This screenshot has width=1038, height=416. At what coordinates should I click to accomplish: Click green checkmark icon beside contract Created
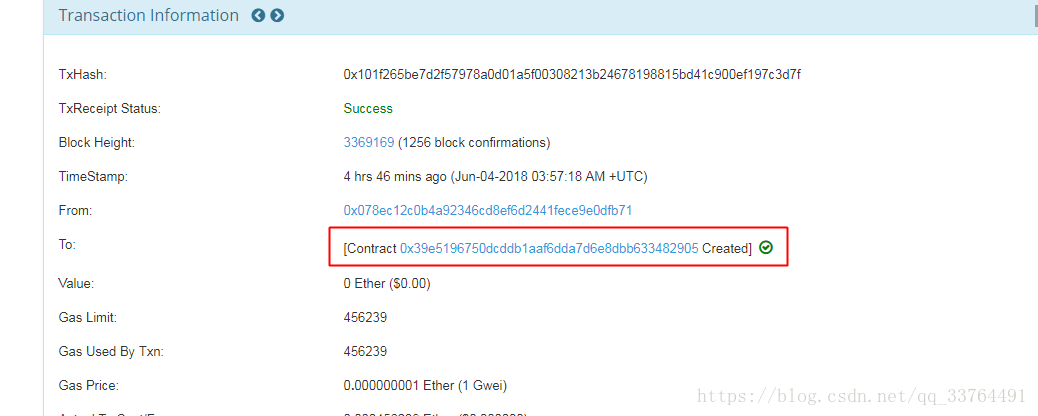click(766, 248)
